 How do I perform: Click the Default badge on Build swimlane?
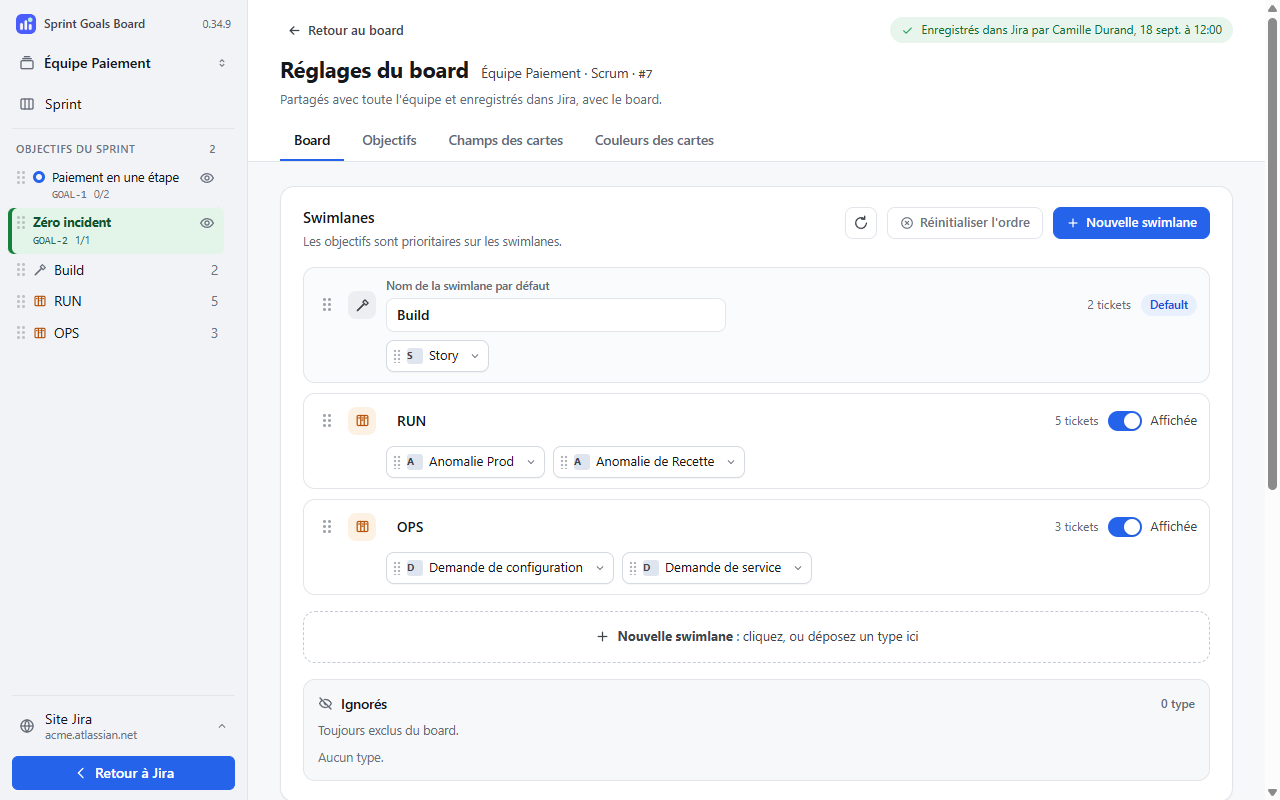[1169, 305]
